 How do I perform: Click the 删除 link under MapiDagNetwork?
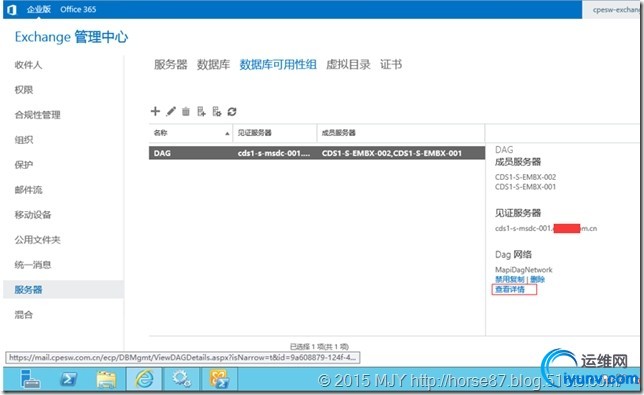point(537,280)
